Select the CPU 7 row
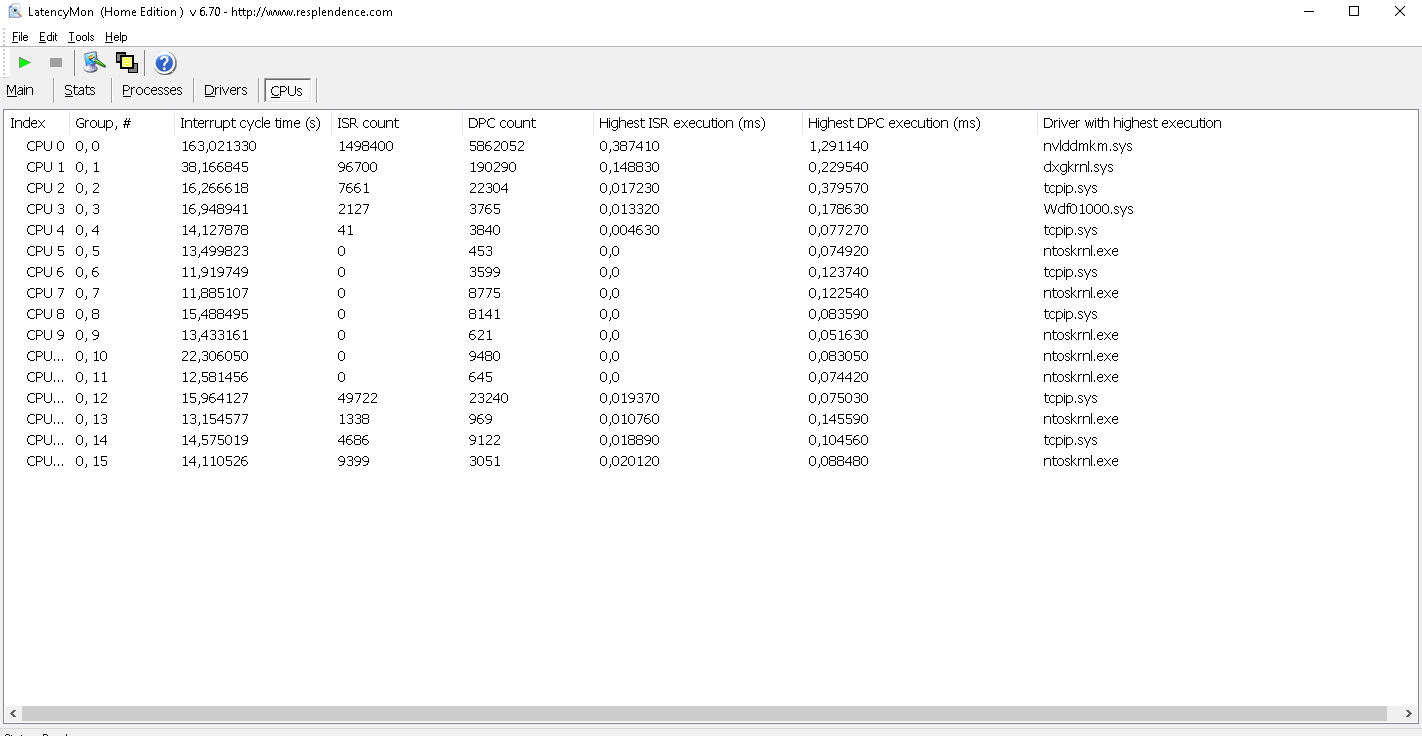This screenshot has height=736, width=1422. pos(710,293)
